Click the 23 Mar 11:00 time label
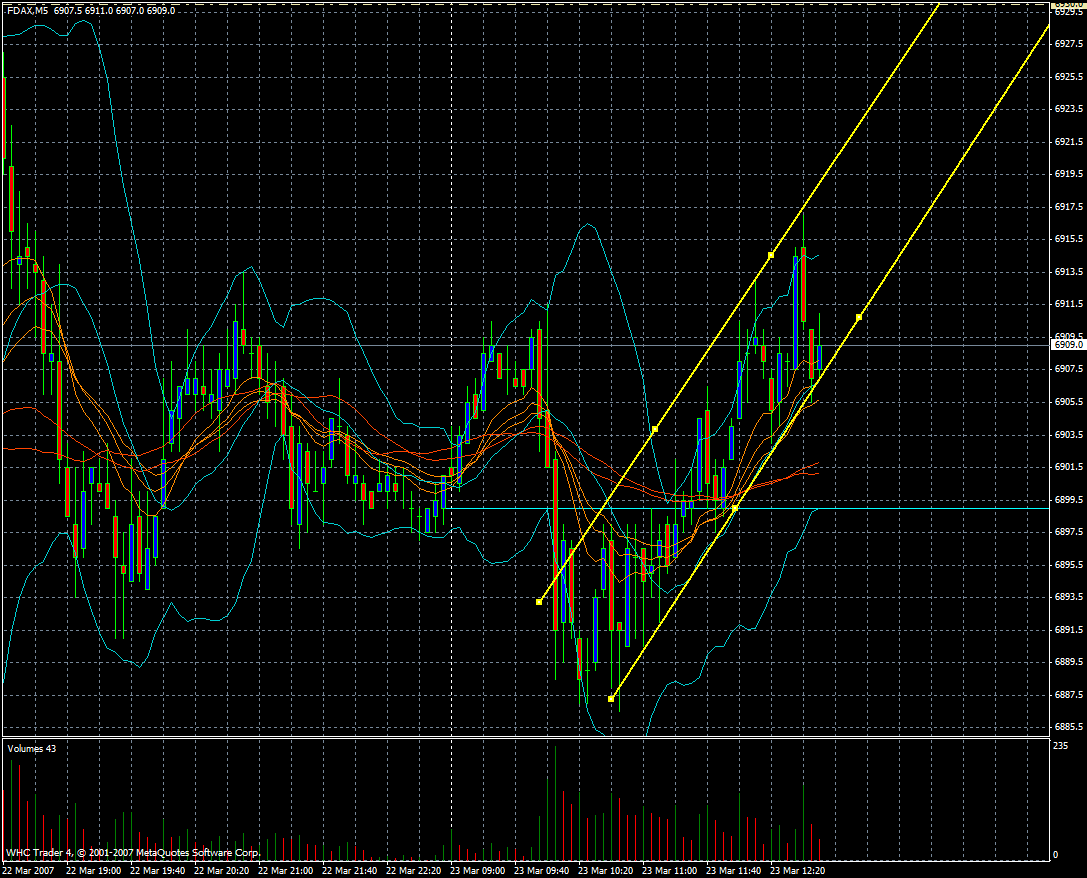The width and height of the screenshot is (1087, 878). pos(669,871)
